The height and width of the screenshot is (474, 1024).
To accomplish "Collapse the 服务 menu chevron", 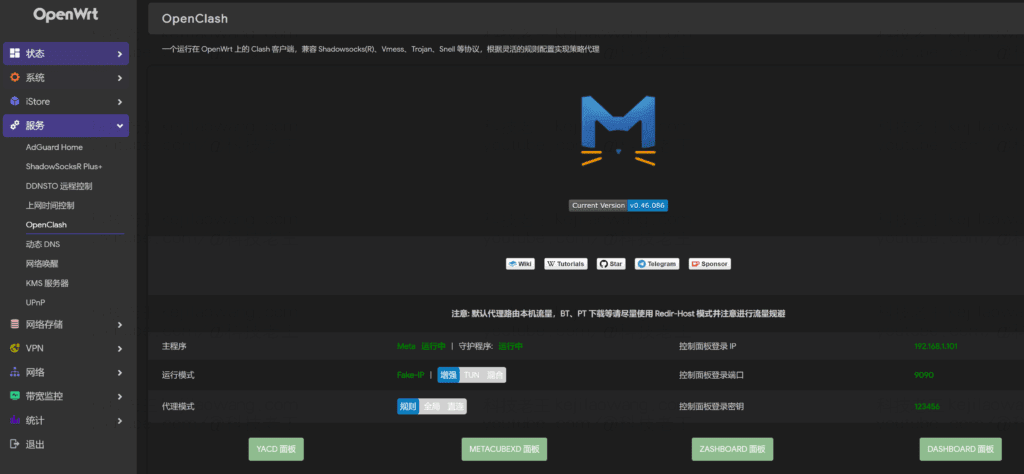I will pyautogui.click(x=120, y=126).
